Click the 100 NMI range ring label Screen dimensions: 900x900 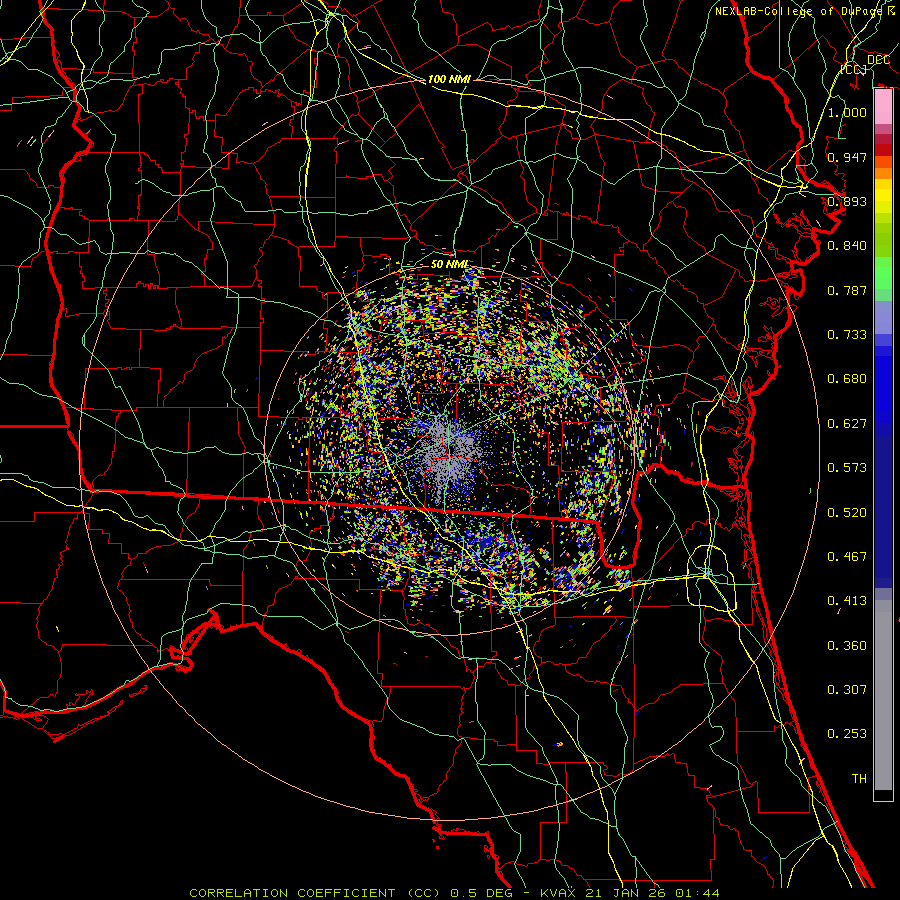point(449,79)
